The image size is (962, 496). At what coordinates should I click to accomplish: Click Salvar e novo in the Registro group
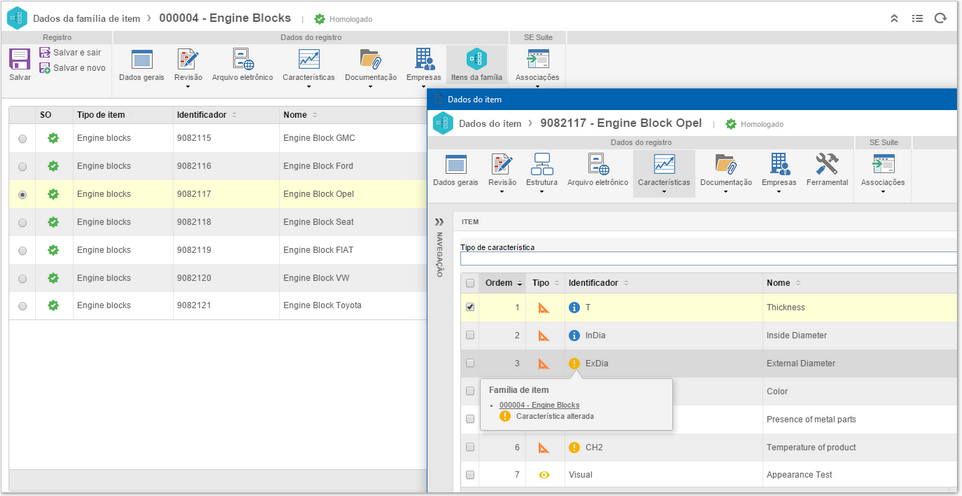tap(72, 68)
